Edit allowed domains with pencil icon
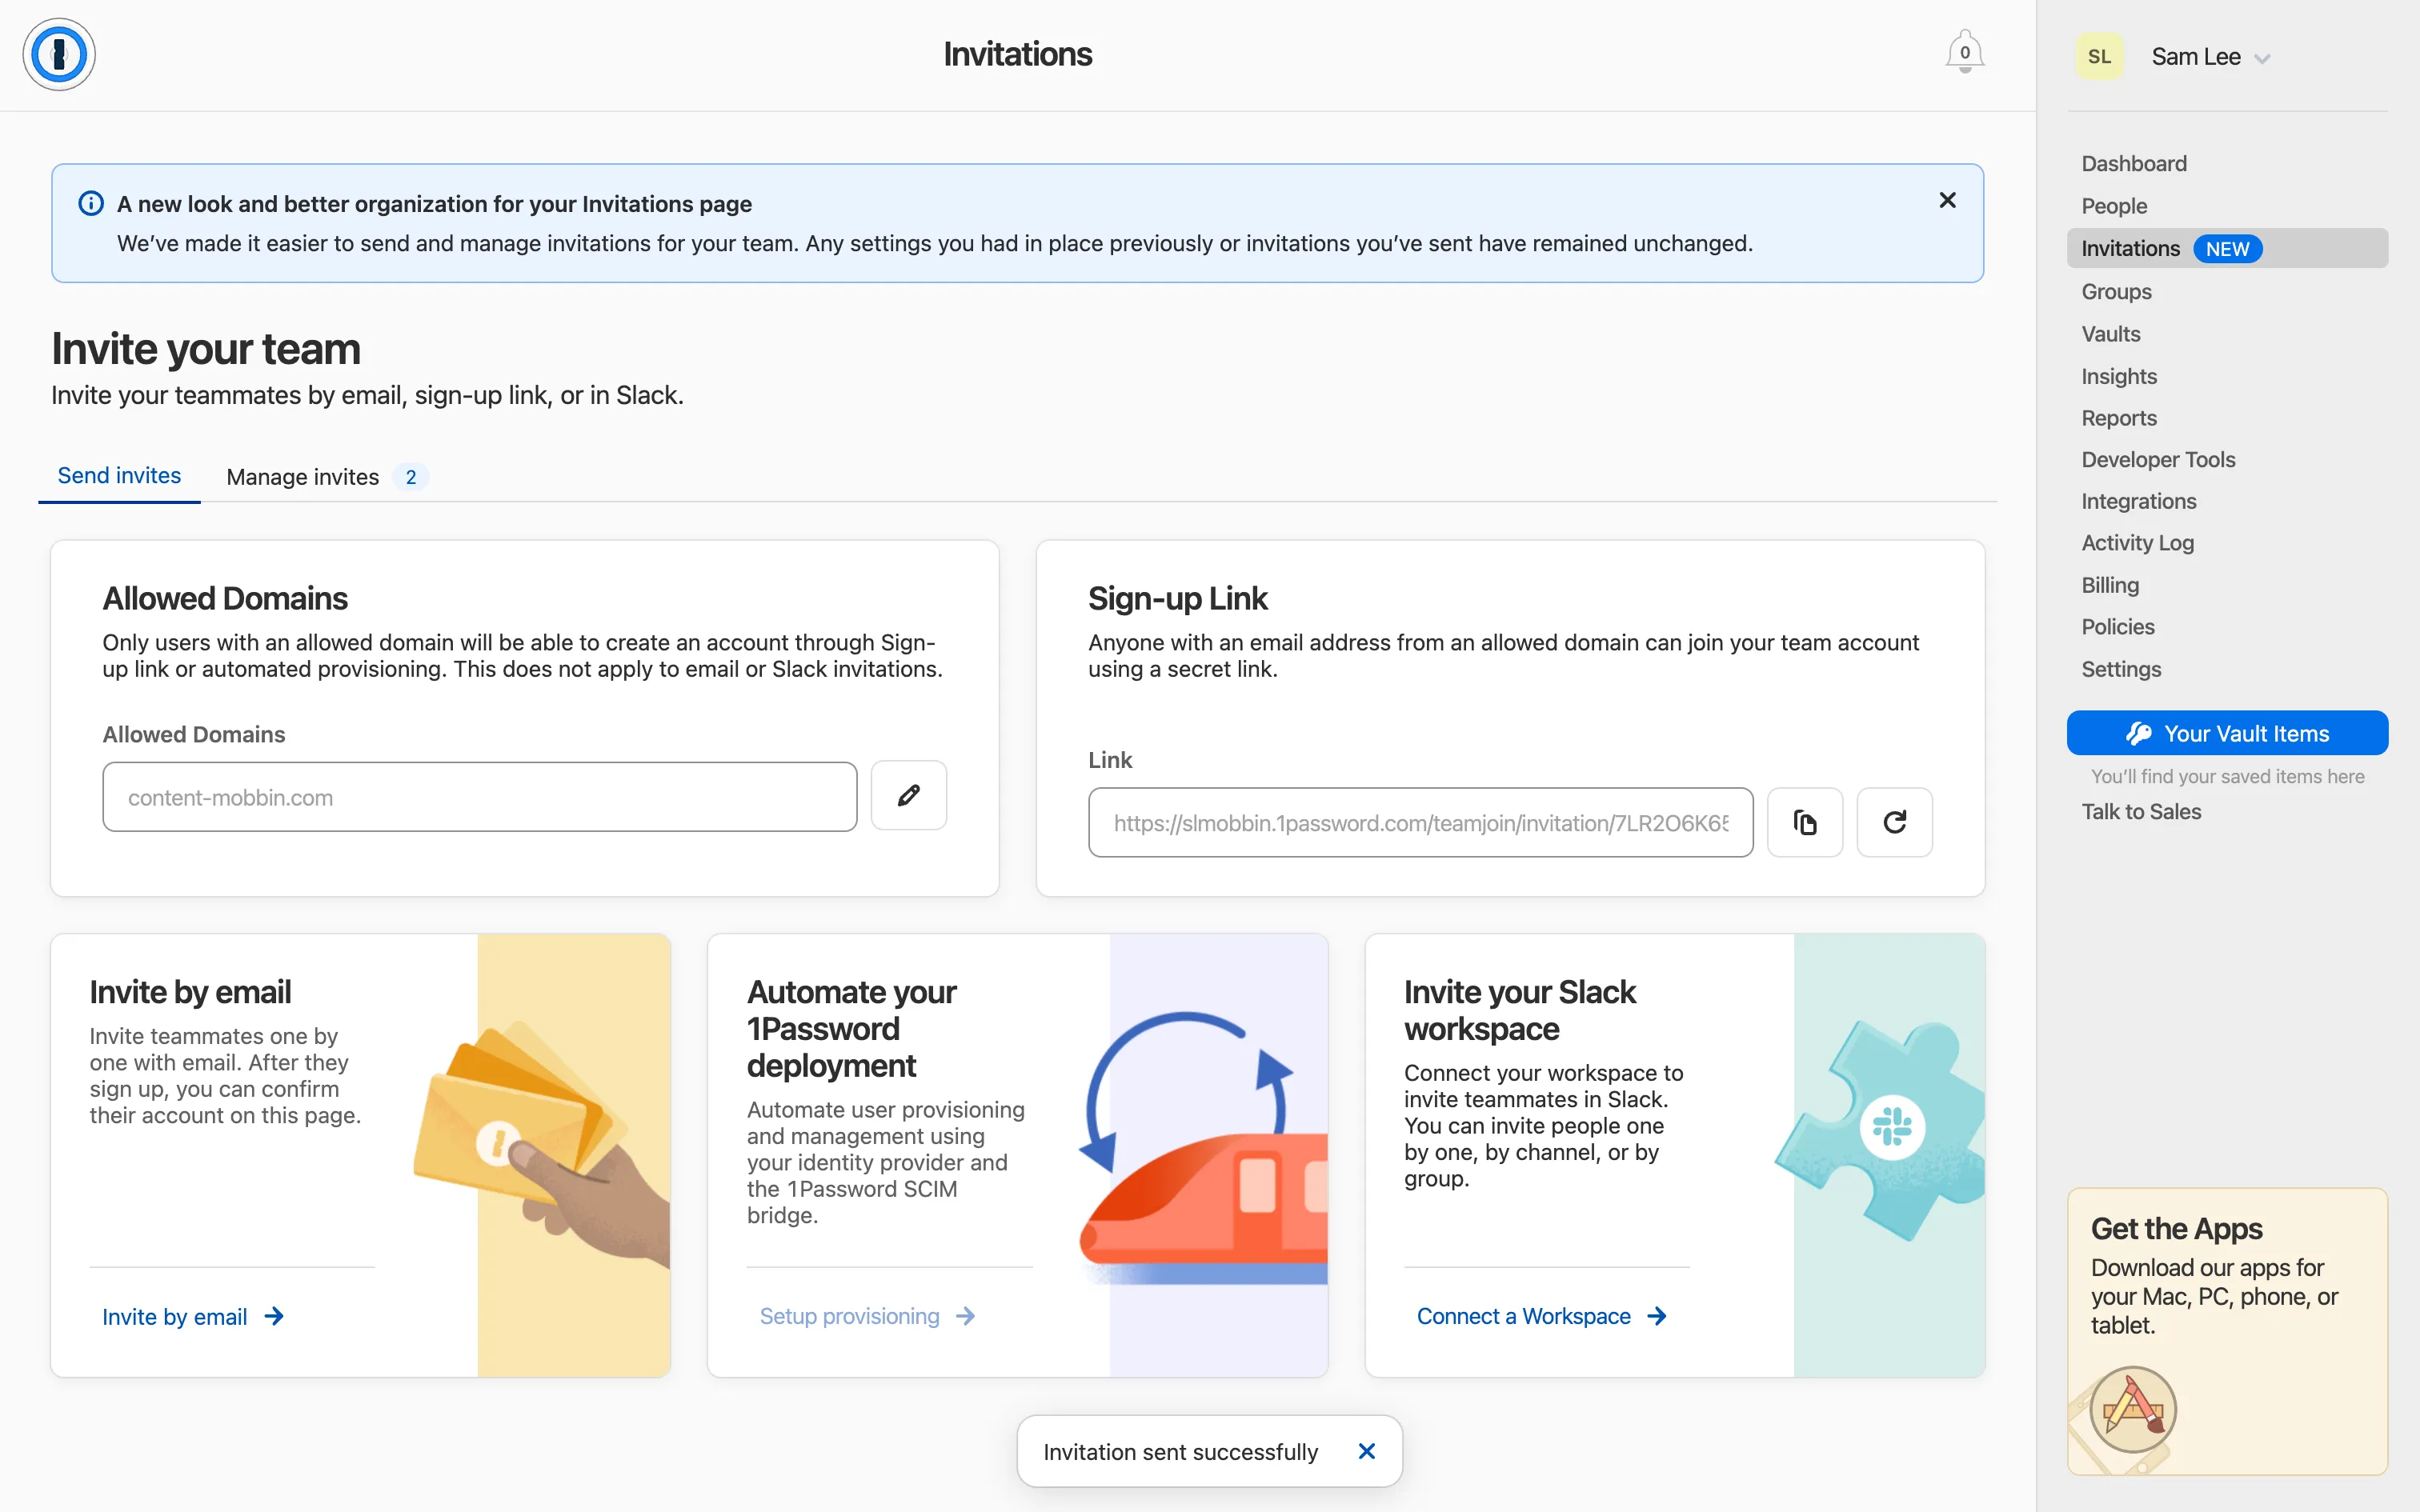 [908, 796]
